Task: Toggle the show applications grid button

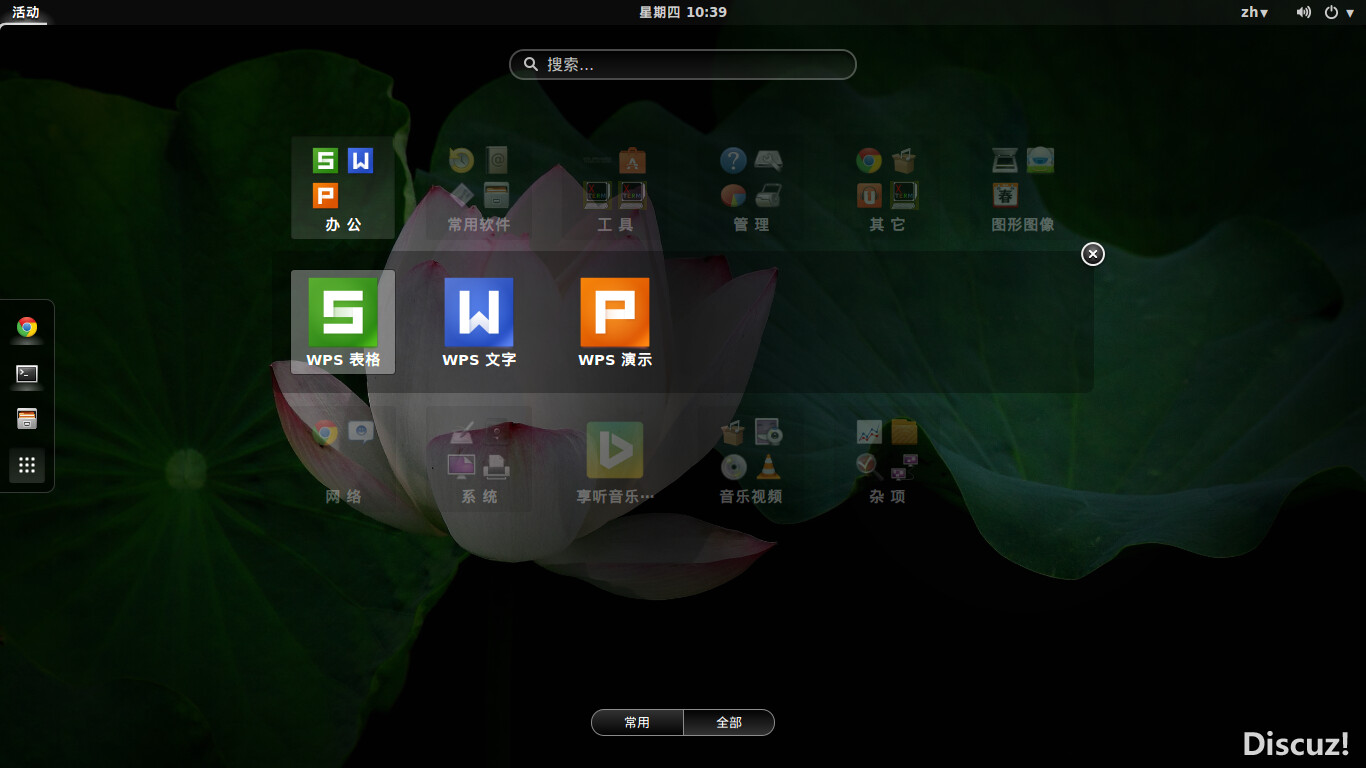Action: tap(27, 465)
